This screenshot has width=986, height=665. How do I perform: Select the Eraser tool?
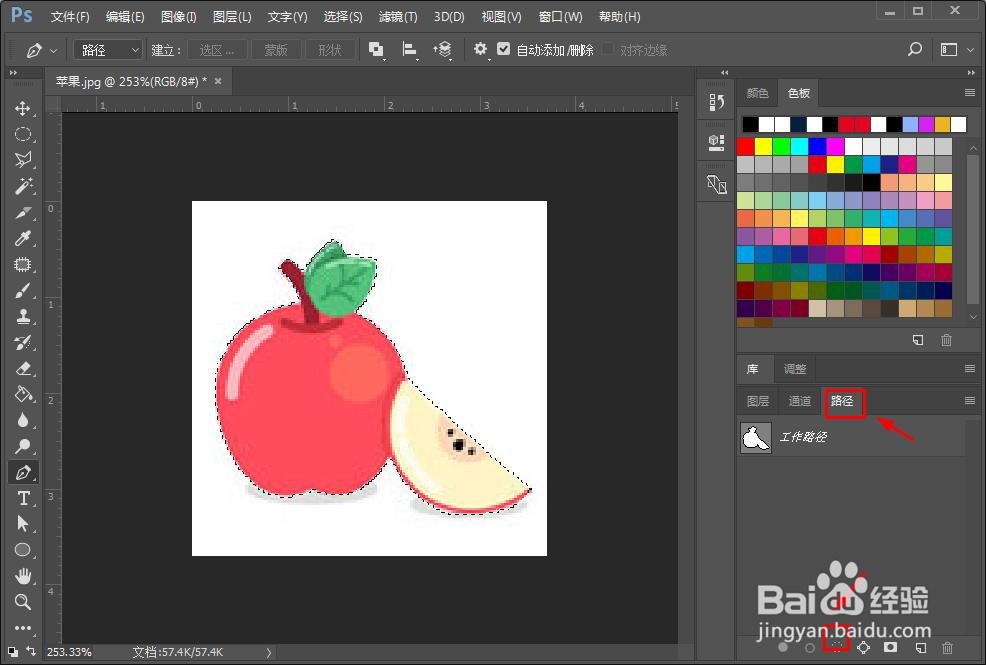click(23, 368)
